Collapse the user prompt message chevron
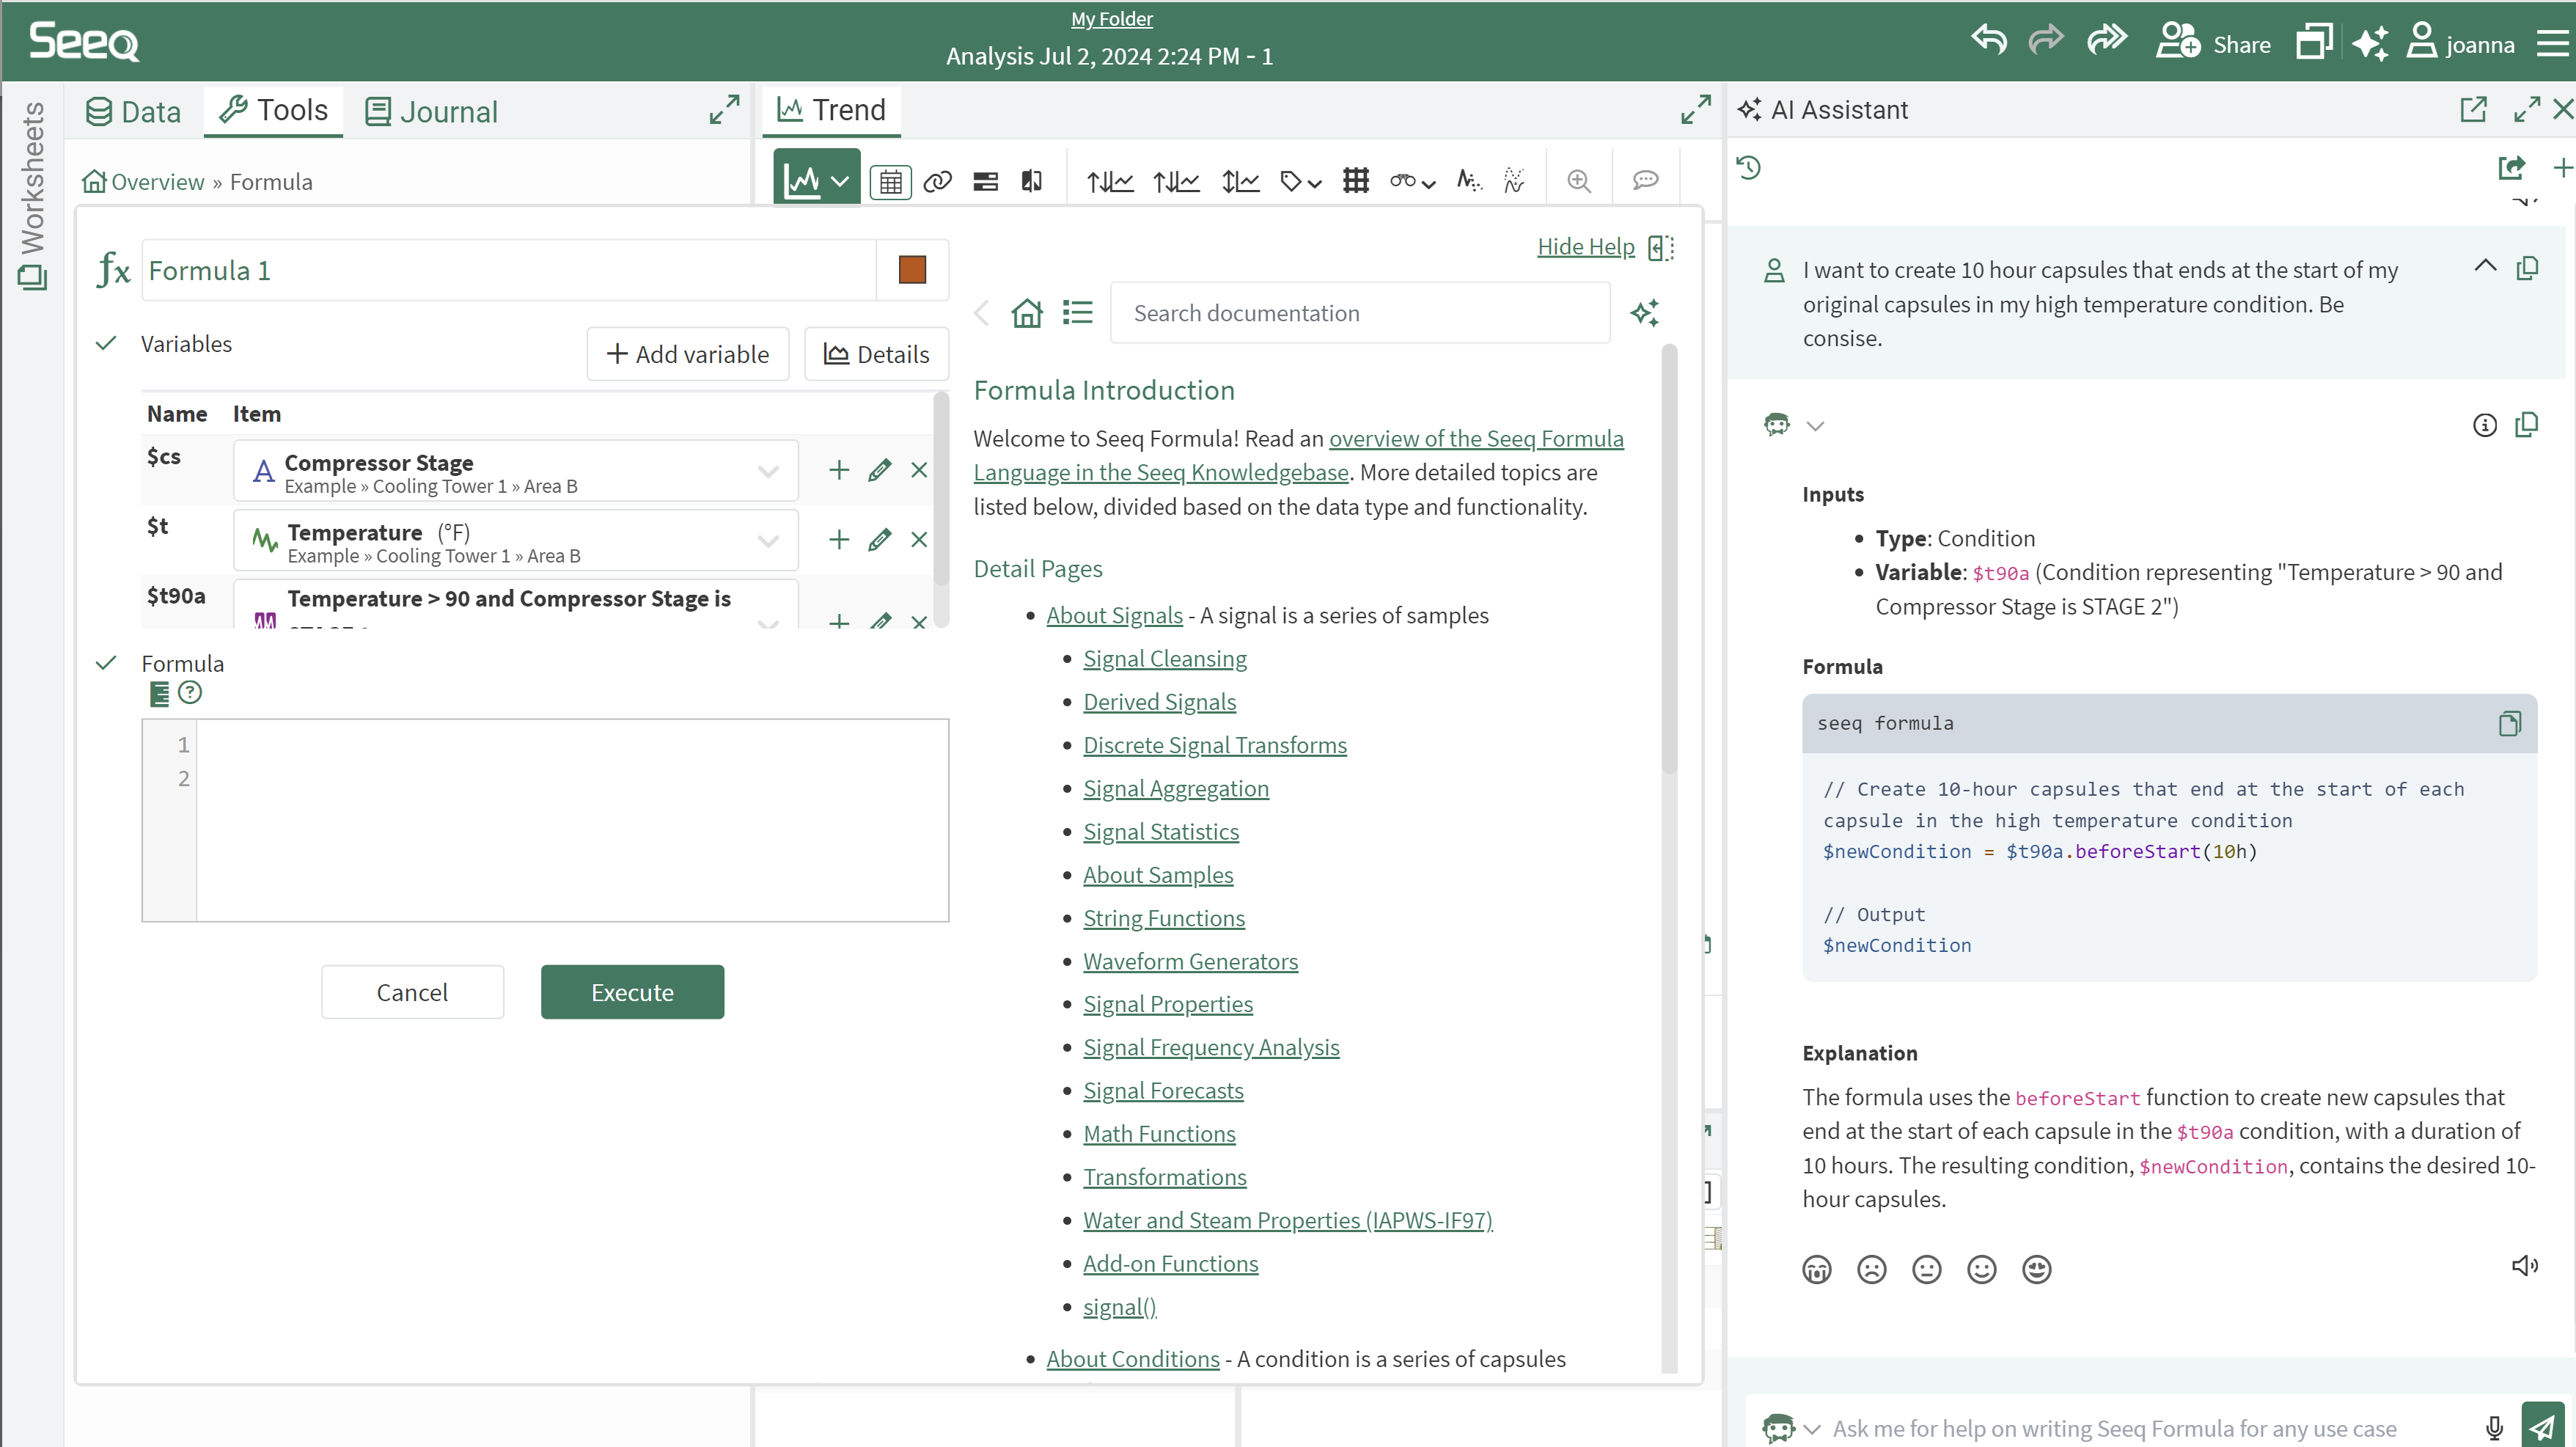The height and width of the screenshot is (1447, 2576). [x=2486, y=265]
